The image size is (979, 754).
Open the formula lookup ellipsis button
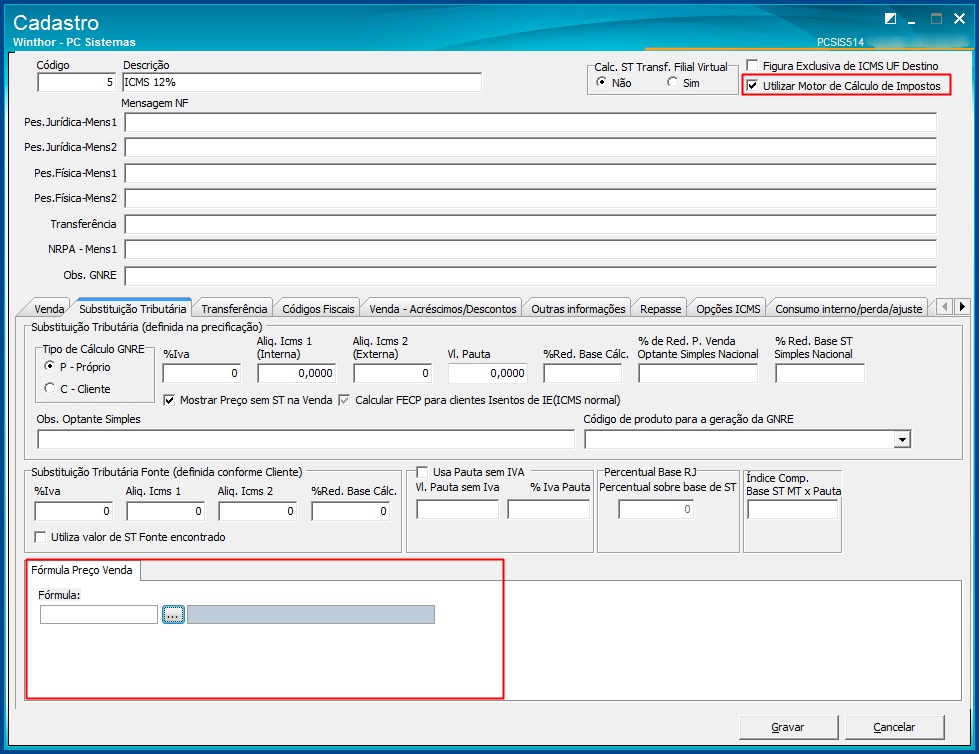pos(173,615)
